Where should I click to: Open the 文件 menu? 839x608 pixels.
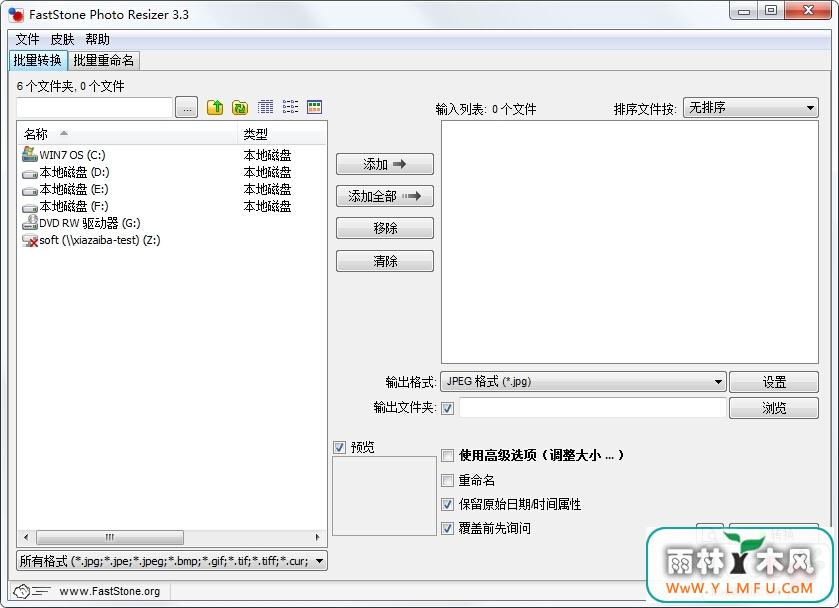[27, 39]
